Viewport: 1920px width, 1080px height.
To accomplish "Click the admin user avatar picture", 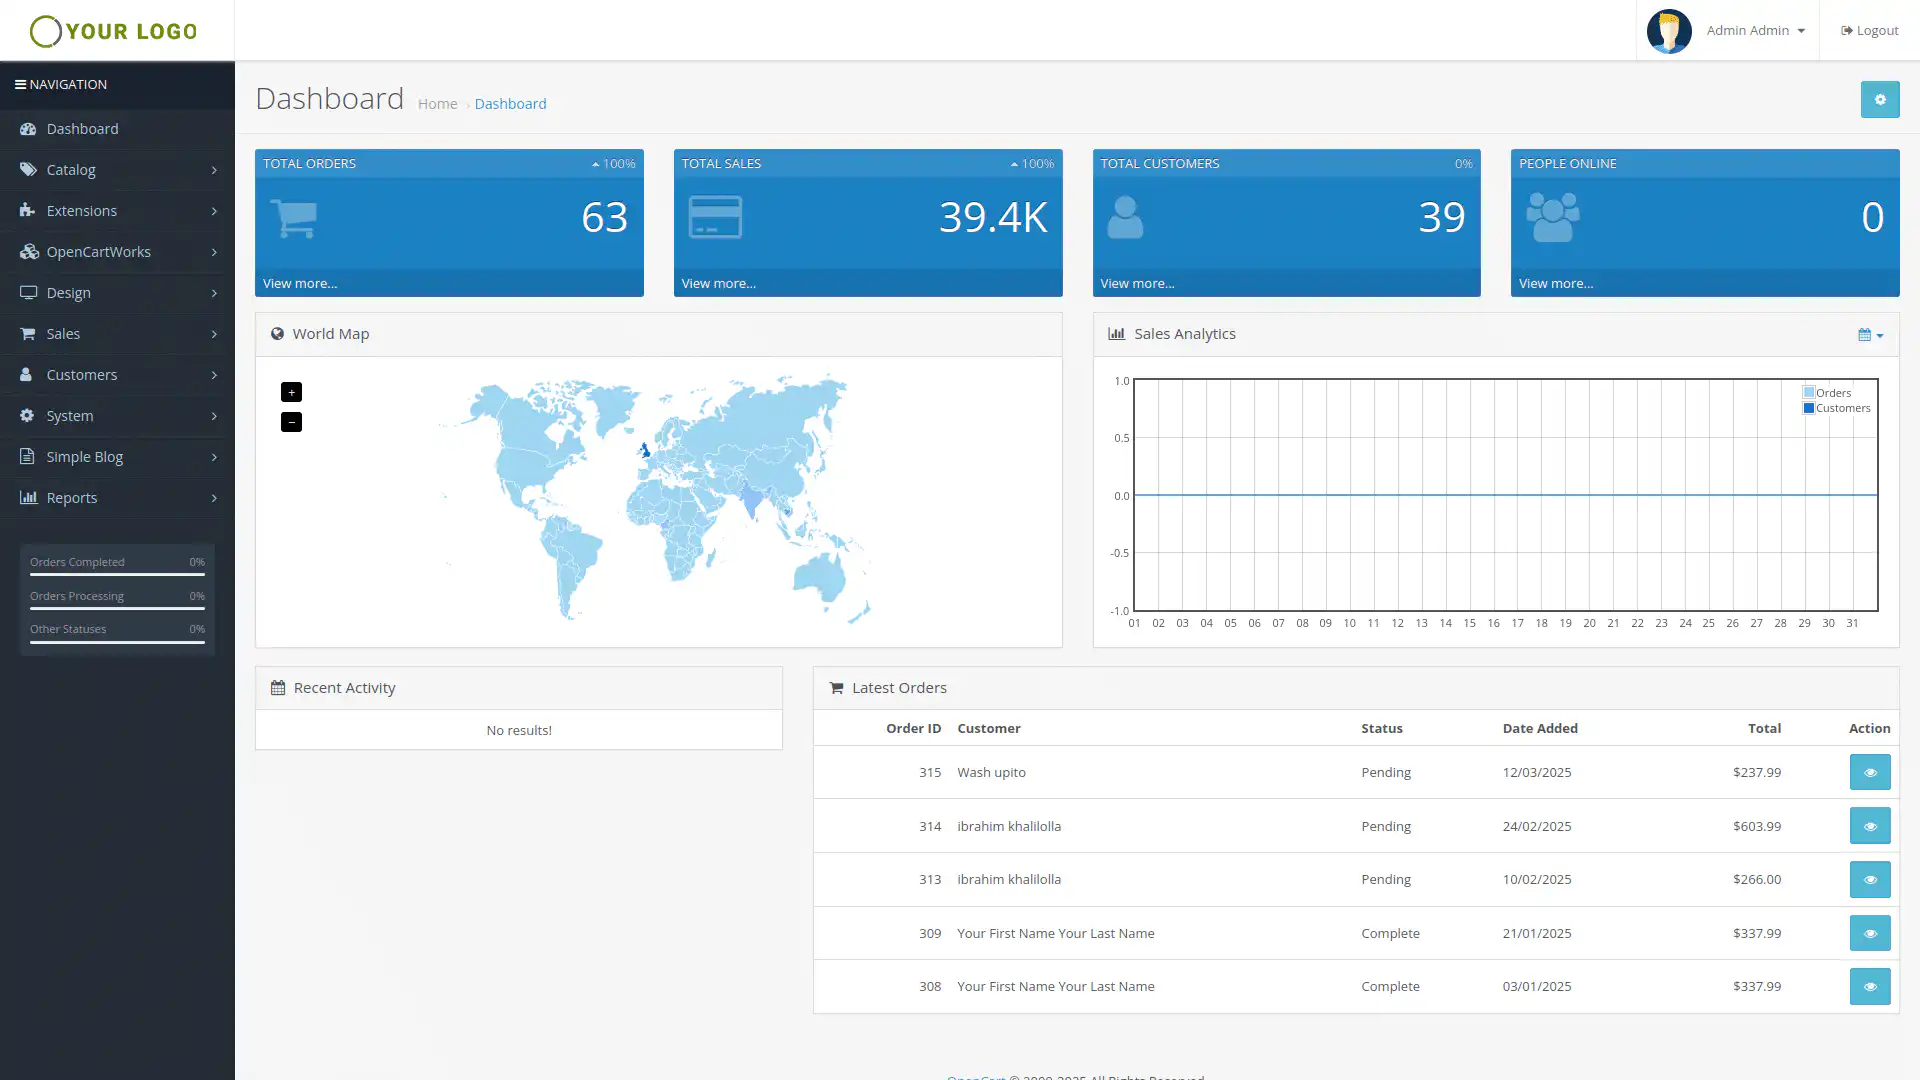I will pyautogui.click(x=1668, y=31).
